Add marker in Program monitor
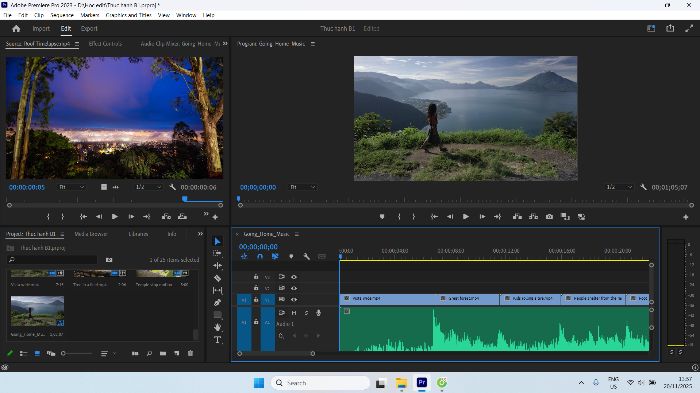The width and height of the screenshot is (700, 393). 382,217
